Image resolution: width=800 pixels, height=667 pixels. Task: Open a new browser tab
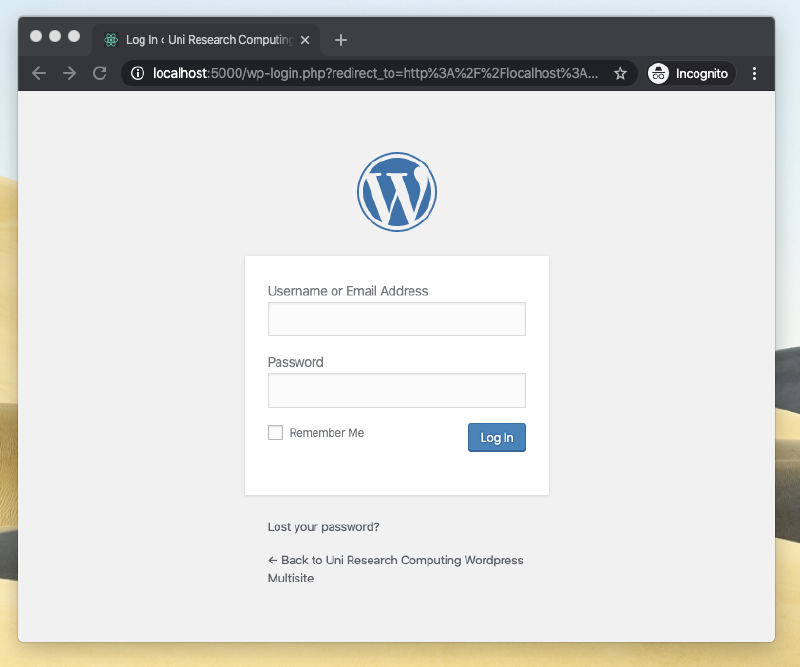pos(340,39)
